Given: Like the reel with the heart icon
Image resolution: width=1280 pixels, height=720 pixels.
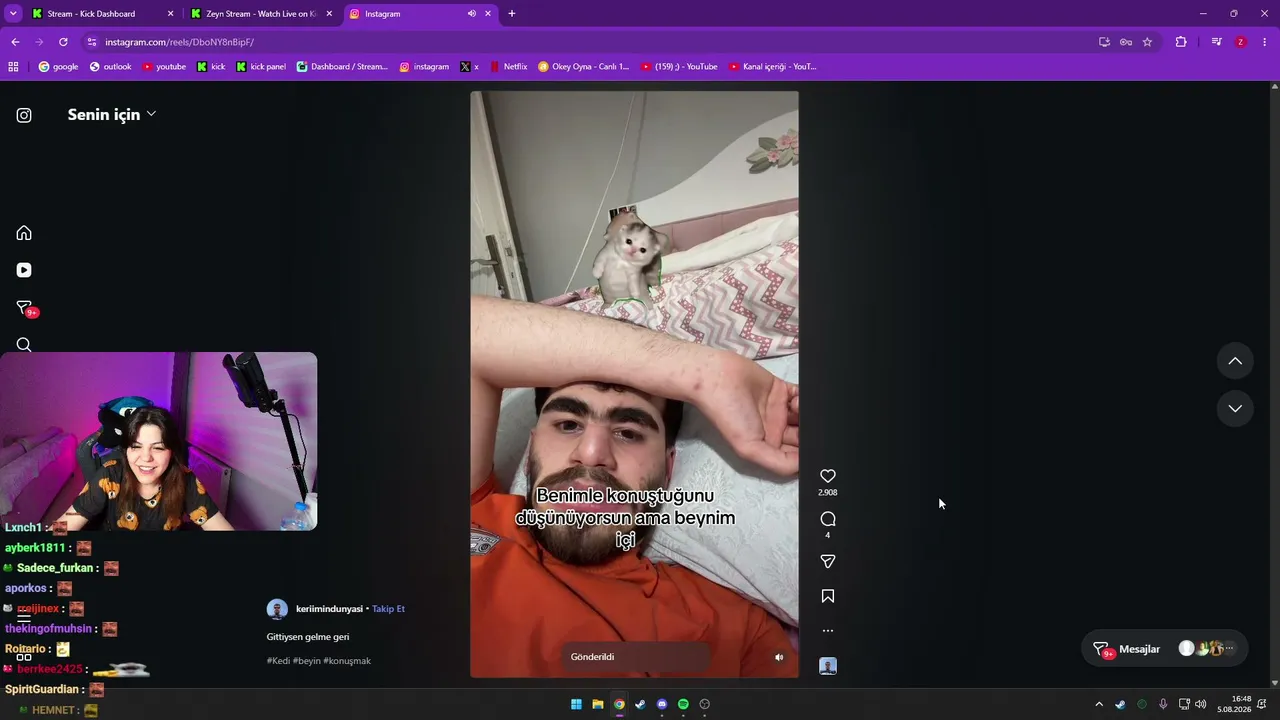Looking at the screenshot, I should 828,476.
